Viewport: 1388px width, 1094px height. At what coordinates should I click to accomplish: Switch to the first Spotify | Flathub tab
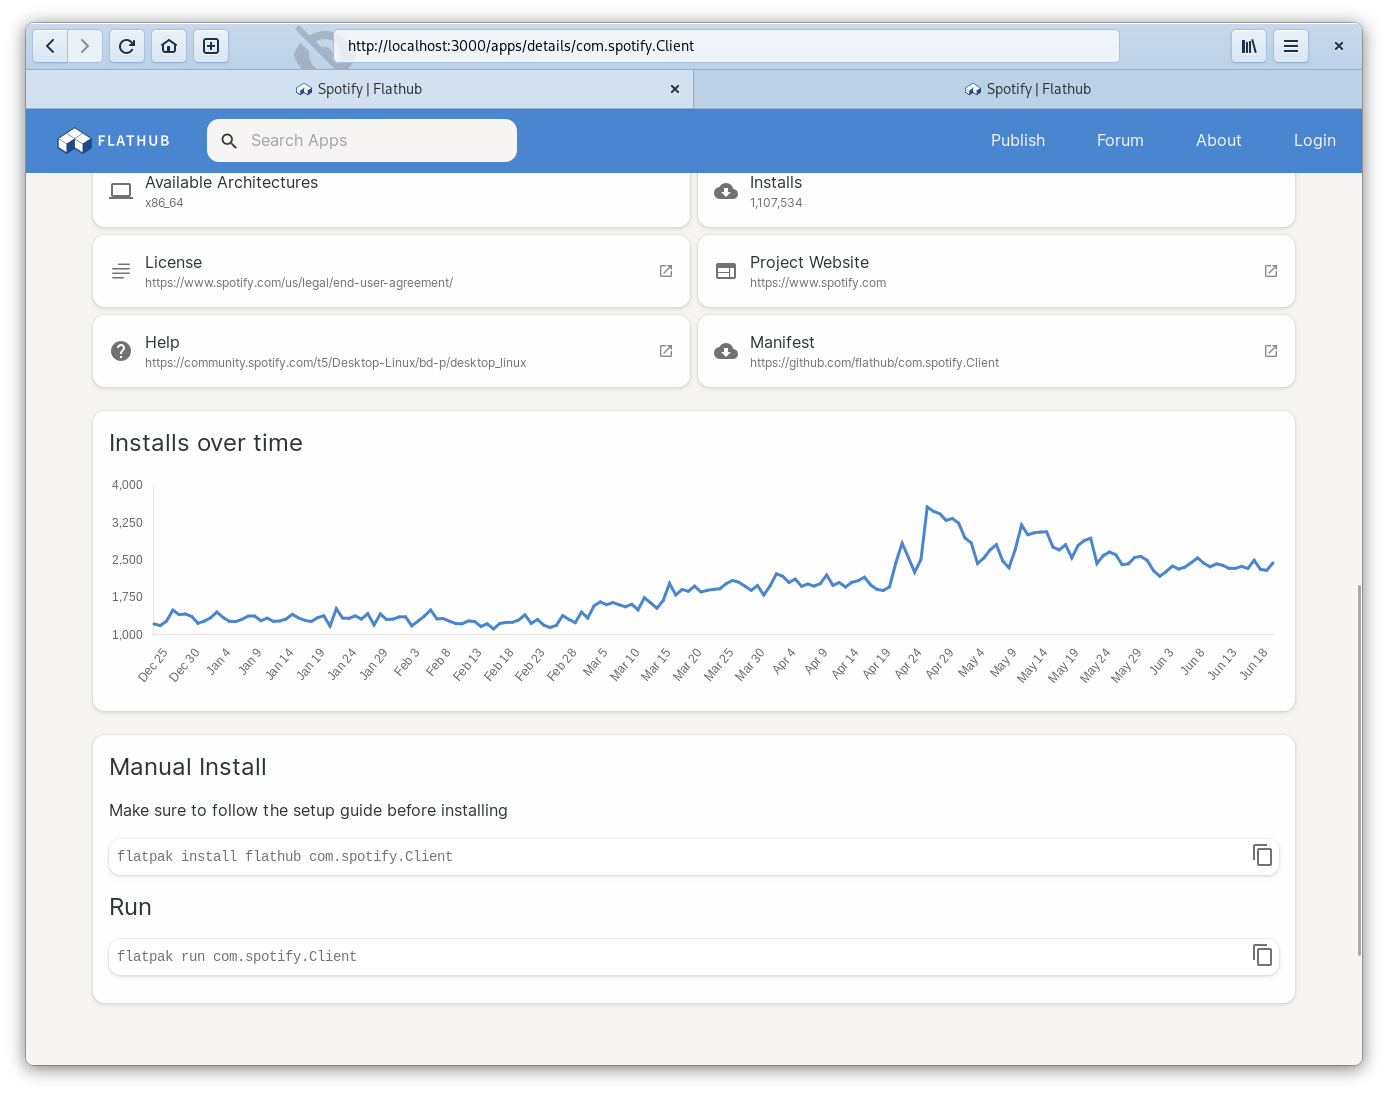tap(359, 89)
